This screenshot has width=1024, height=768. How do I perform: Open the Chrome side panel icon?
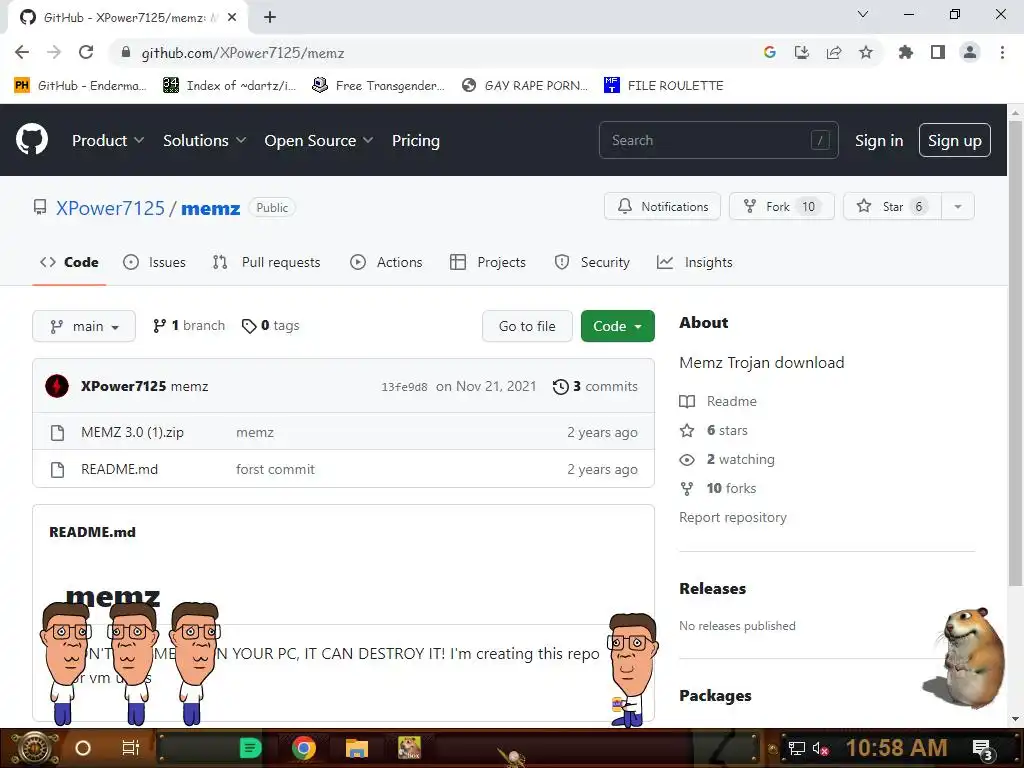tap(938, 52)
